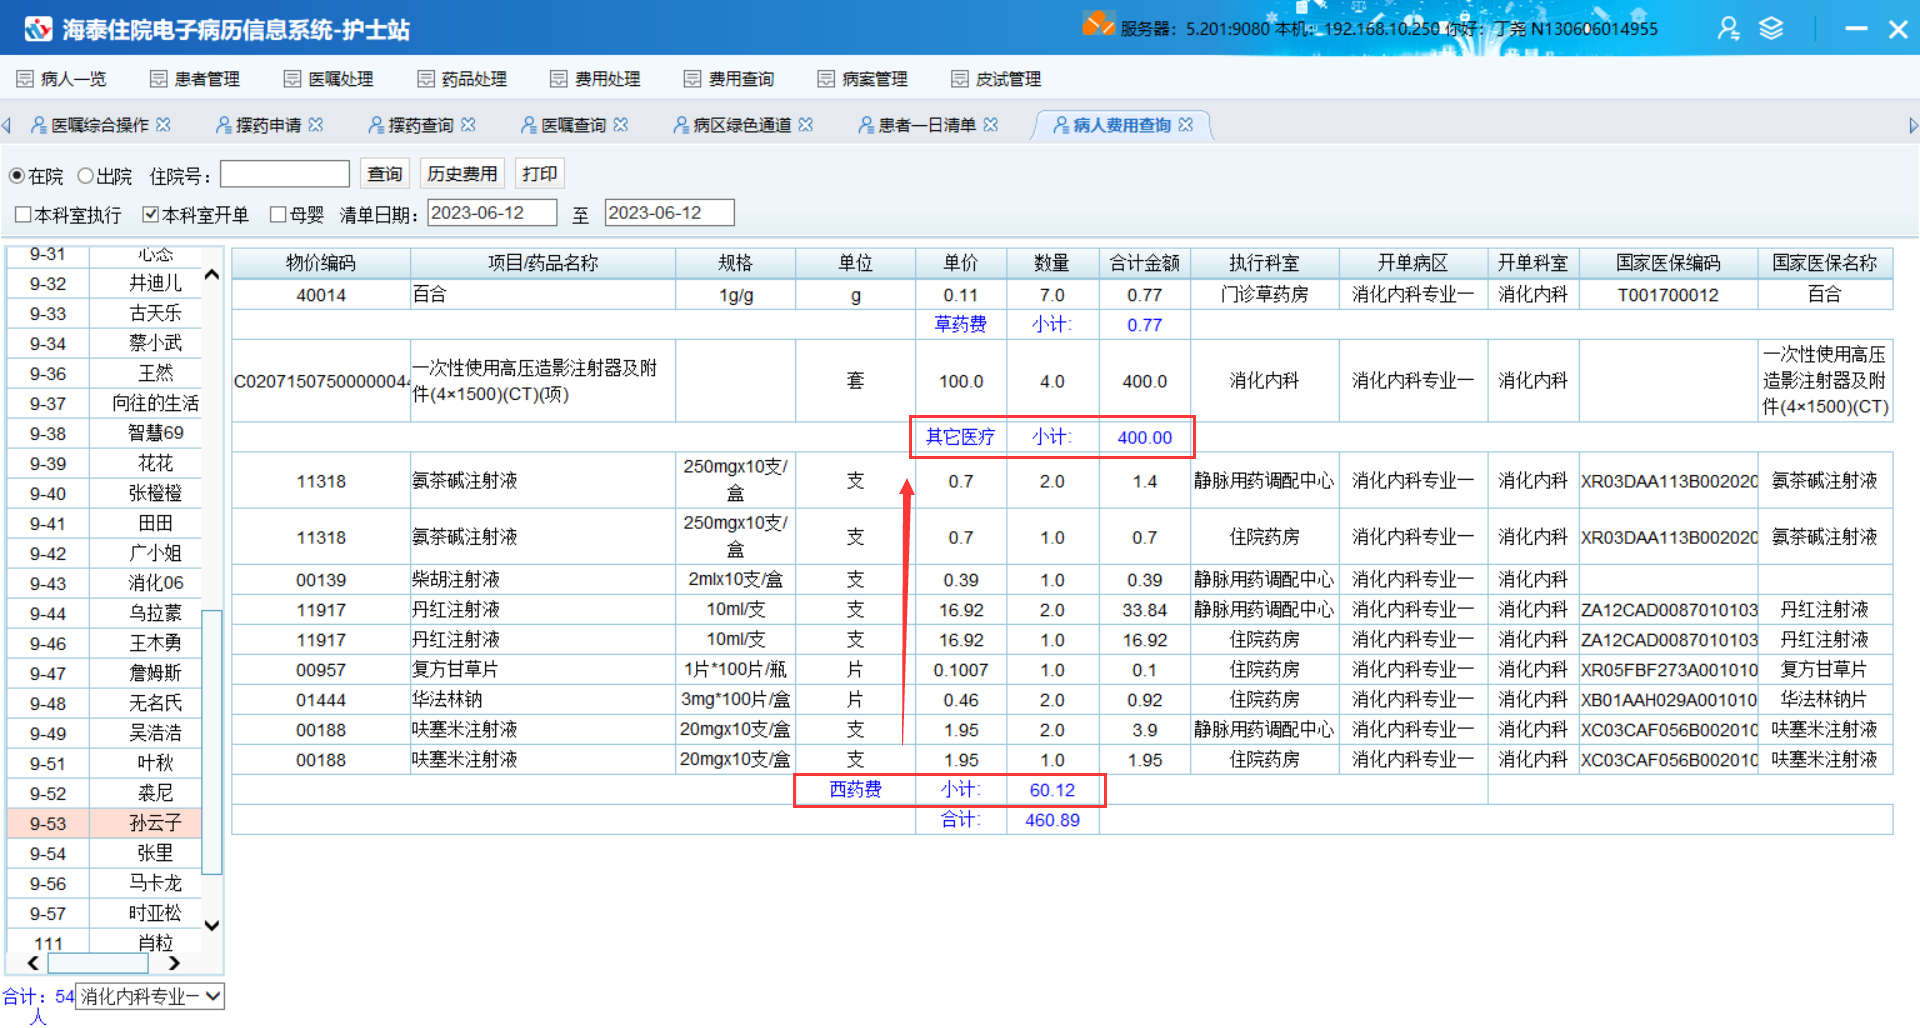Select the 复方甘草片 item name cell
The width and height of the screenshot is (1920, 1028).
[543, 670]
